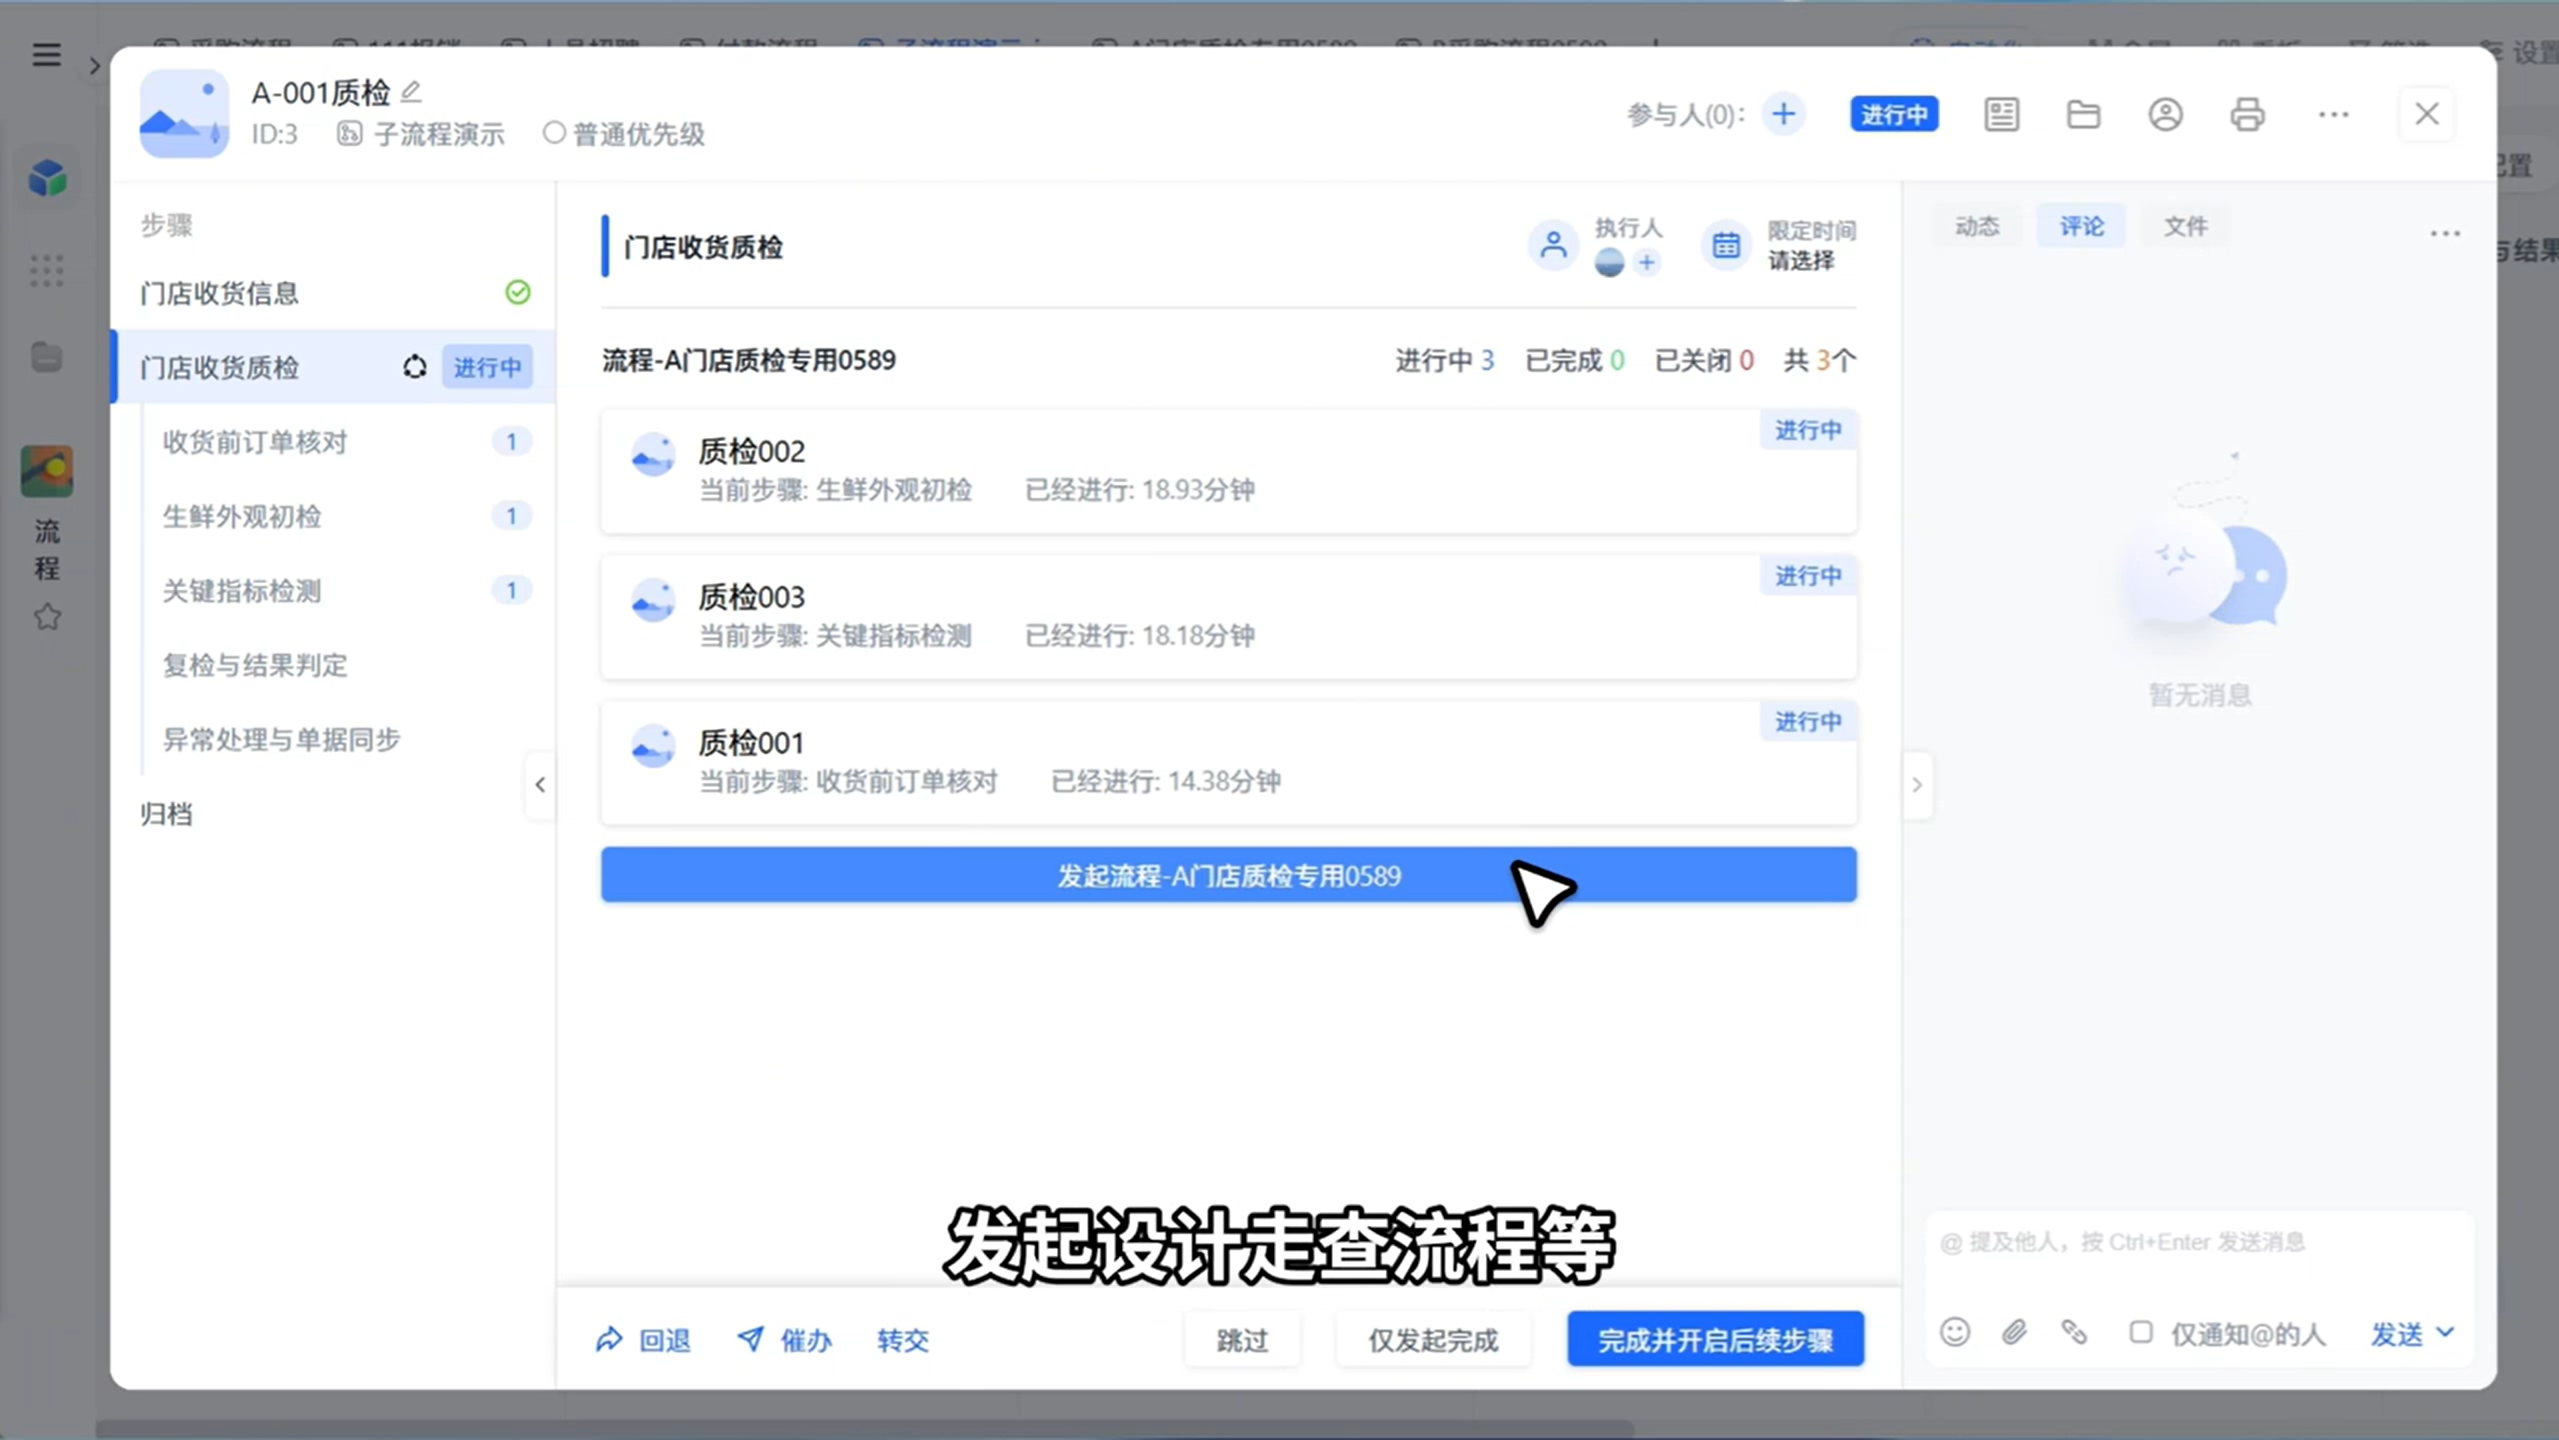Viewport: 2559px width, 1440px height.
Task: Click 发起流程-A门店质检专用0589 button
Action: click(1229, 875)
